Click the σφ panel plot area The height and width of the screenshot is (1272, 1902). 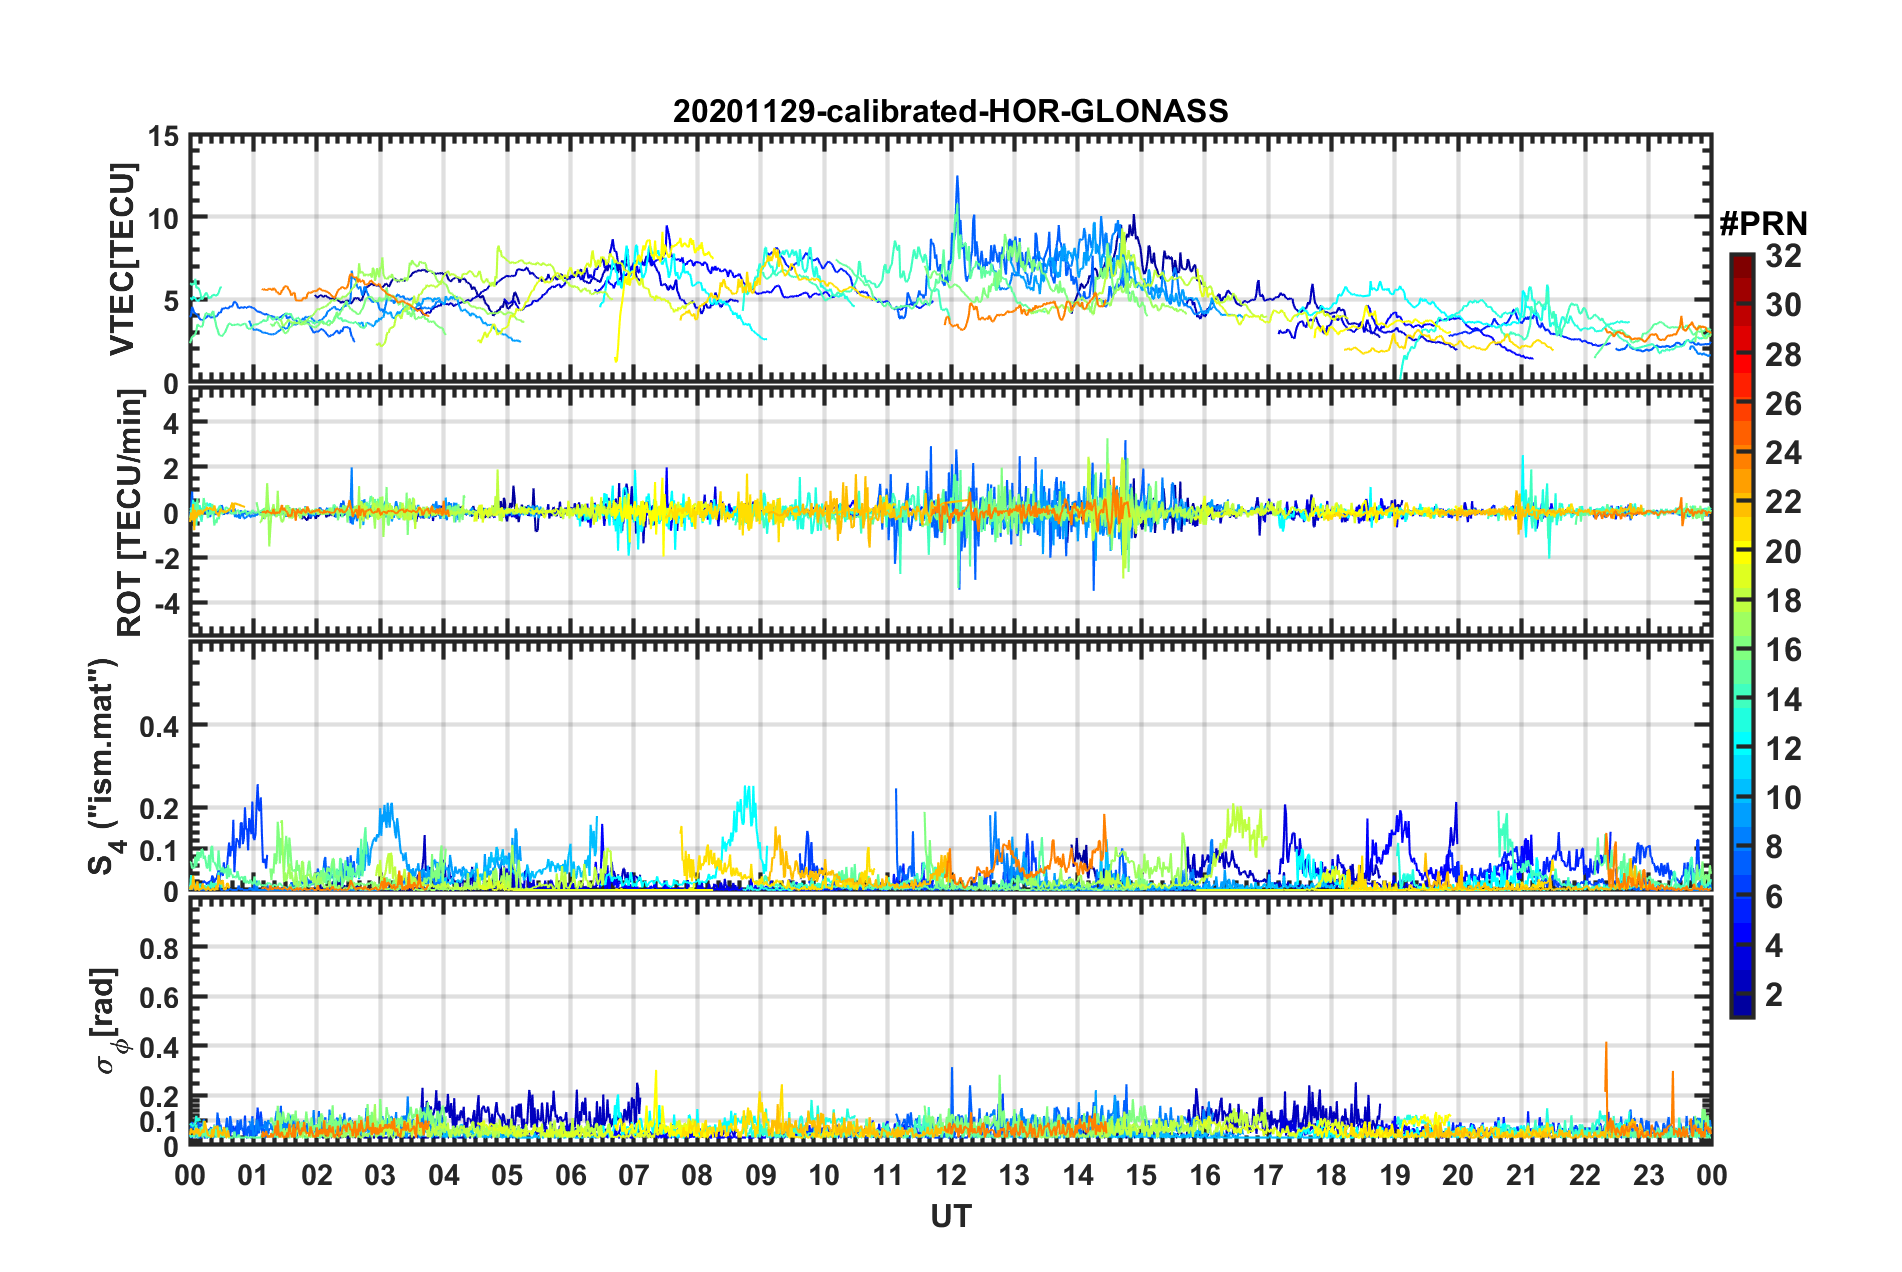(x=950, y=1021)
